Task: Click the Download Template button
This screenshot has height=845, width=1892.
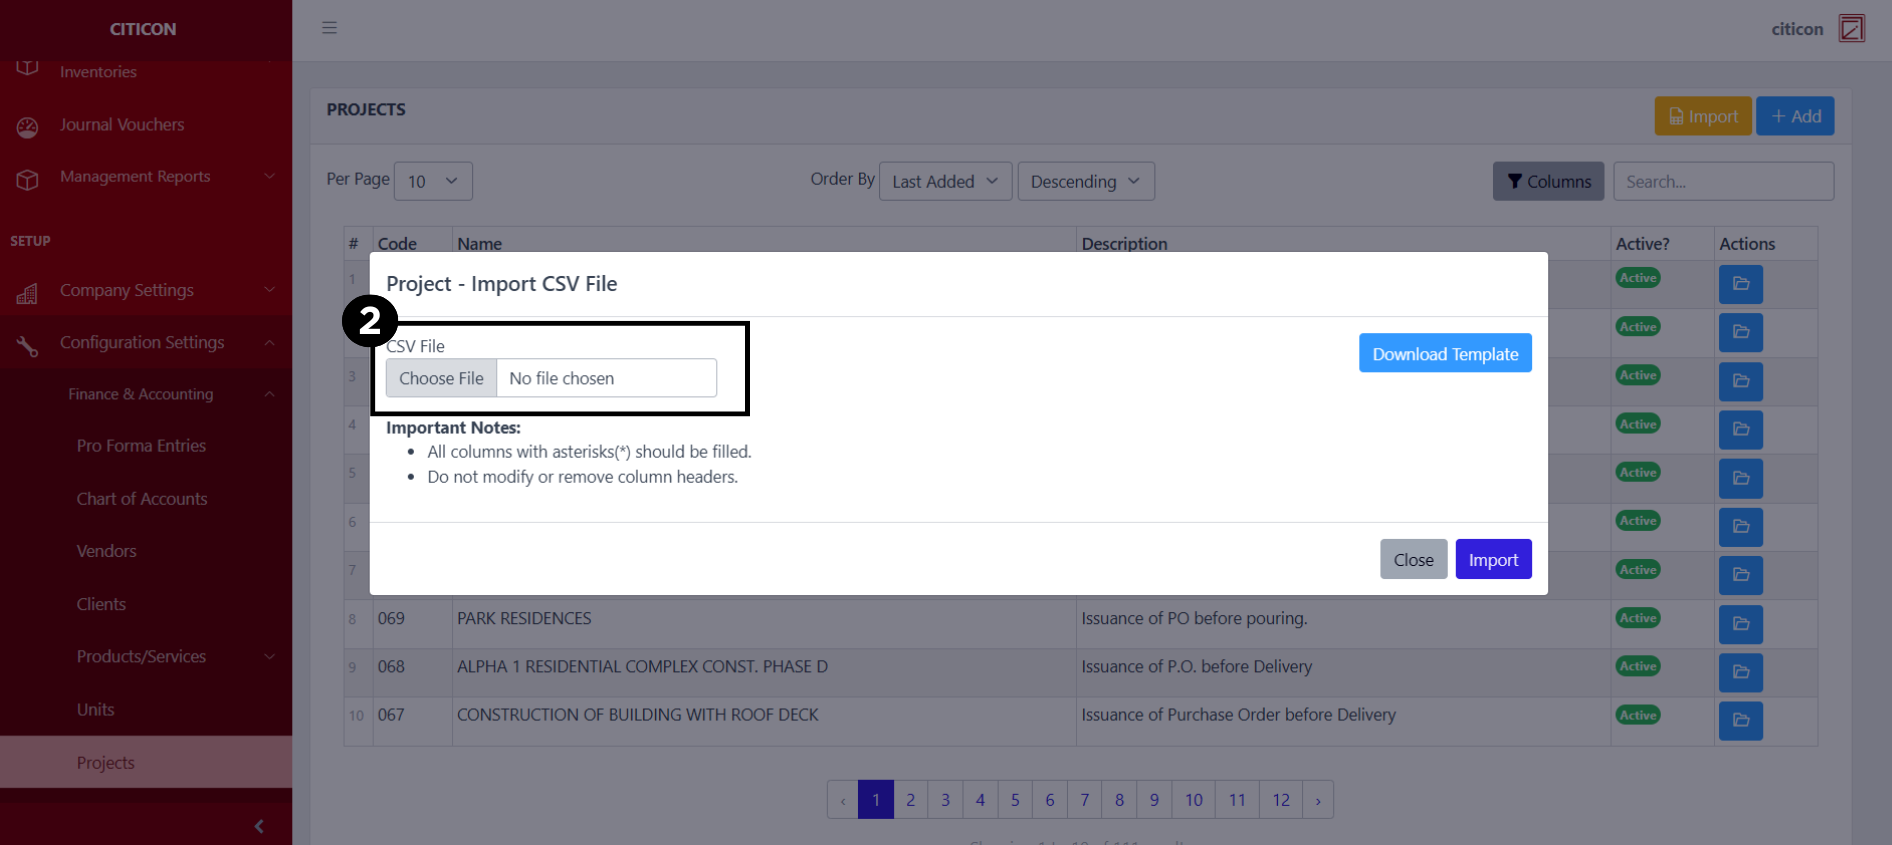Action: coord(1444,354)
